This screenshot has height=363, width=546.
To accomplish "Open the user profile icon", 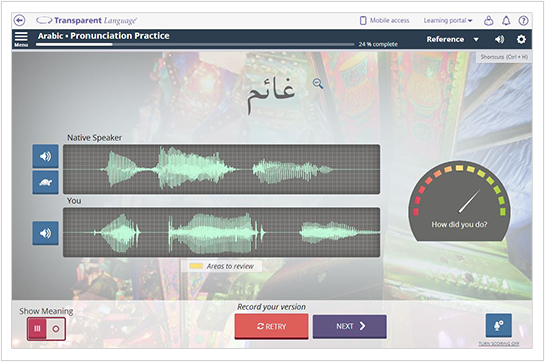I will 489,21.
